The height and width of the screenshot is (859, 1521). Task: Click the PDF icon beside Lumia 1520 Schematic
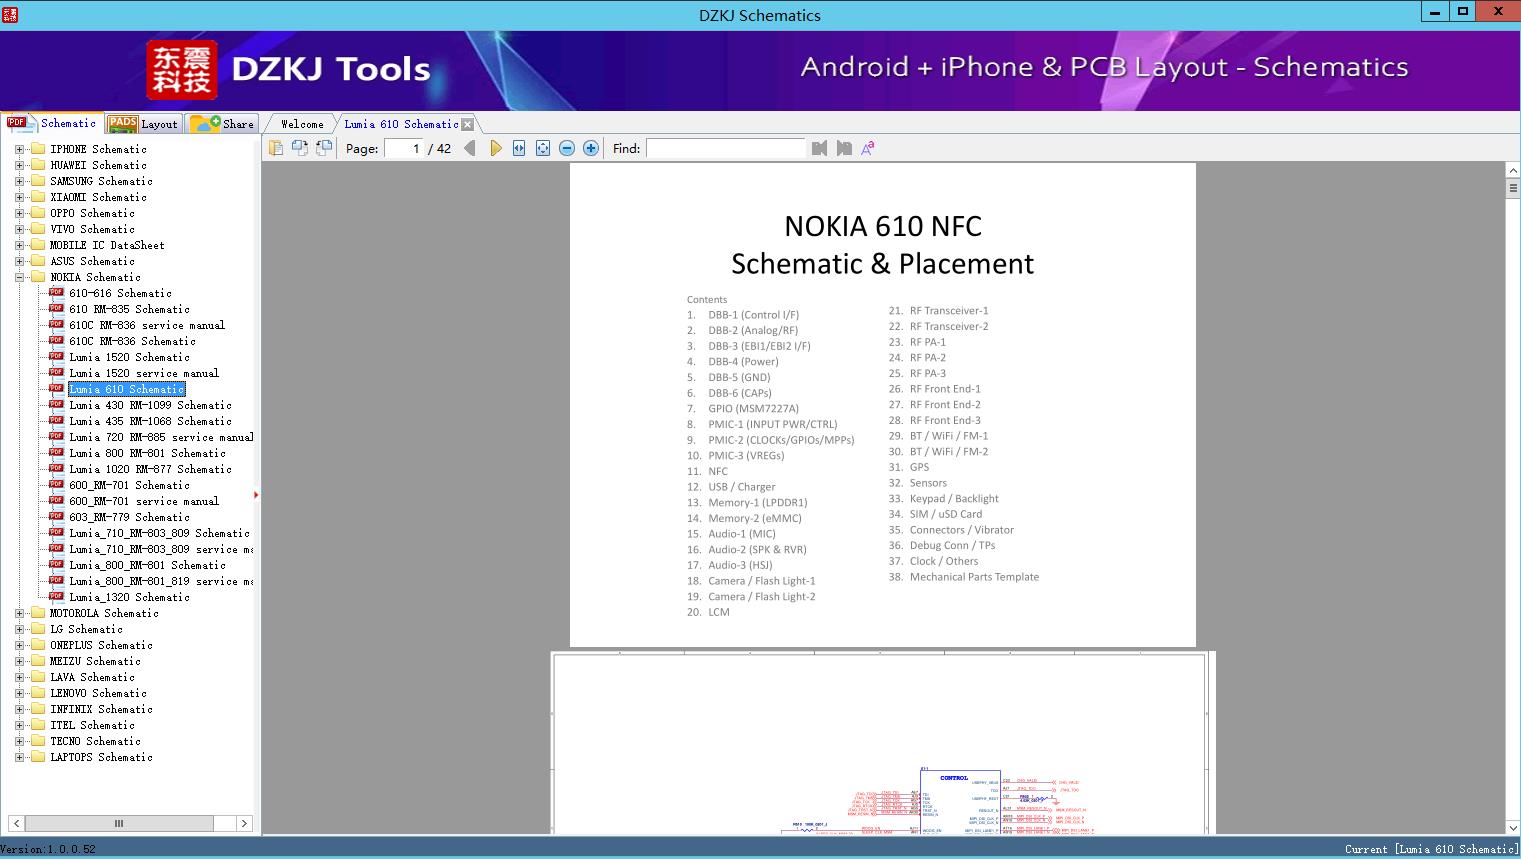(x=56, y=356)
